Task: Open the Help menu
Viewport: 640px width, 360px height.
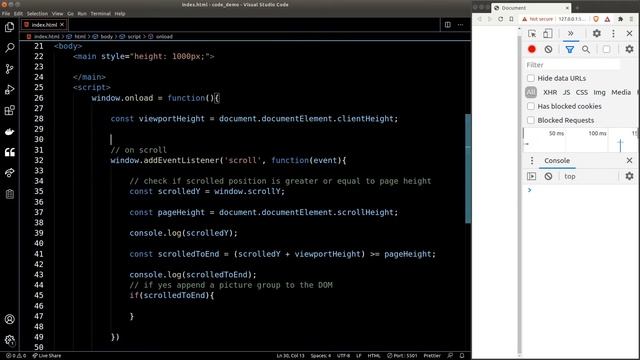Action: tap(120, 13)
